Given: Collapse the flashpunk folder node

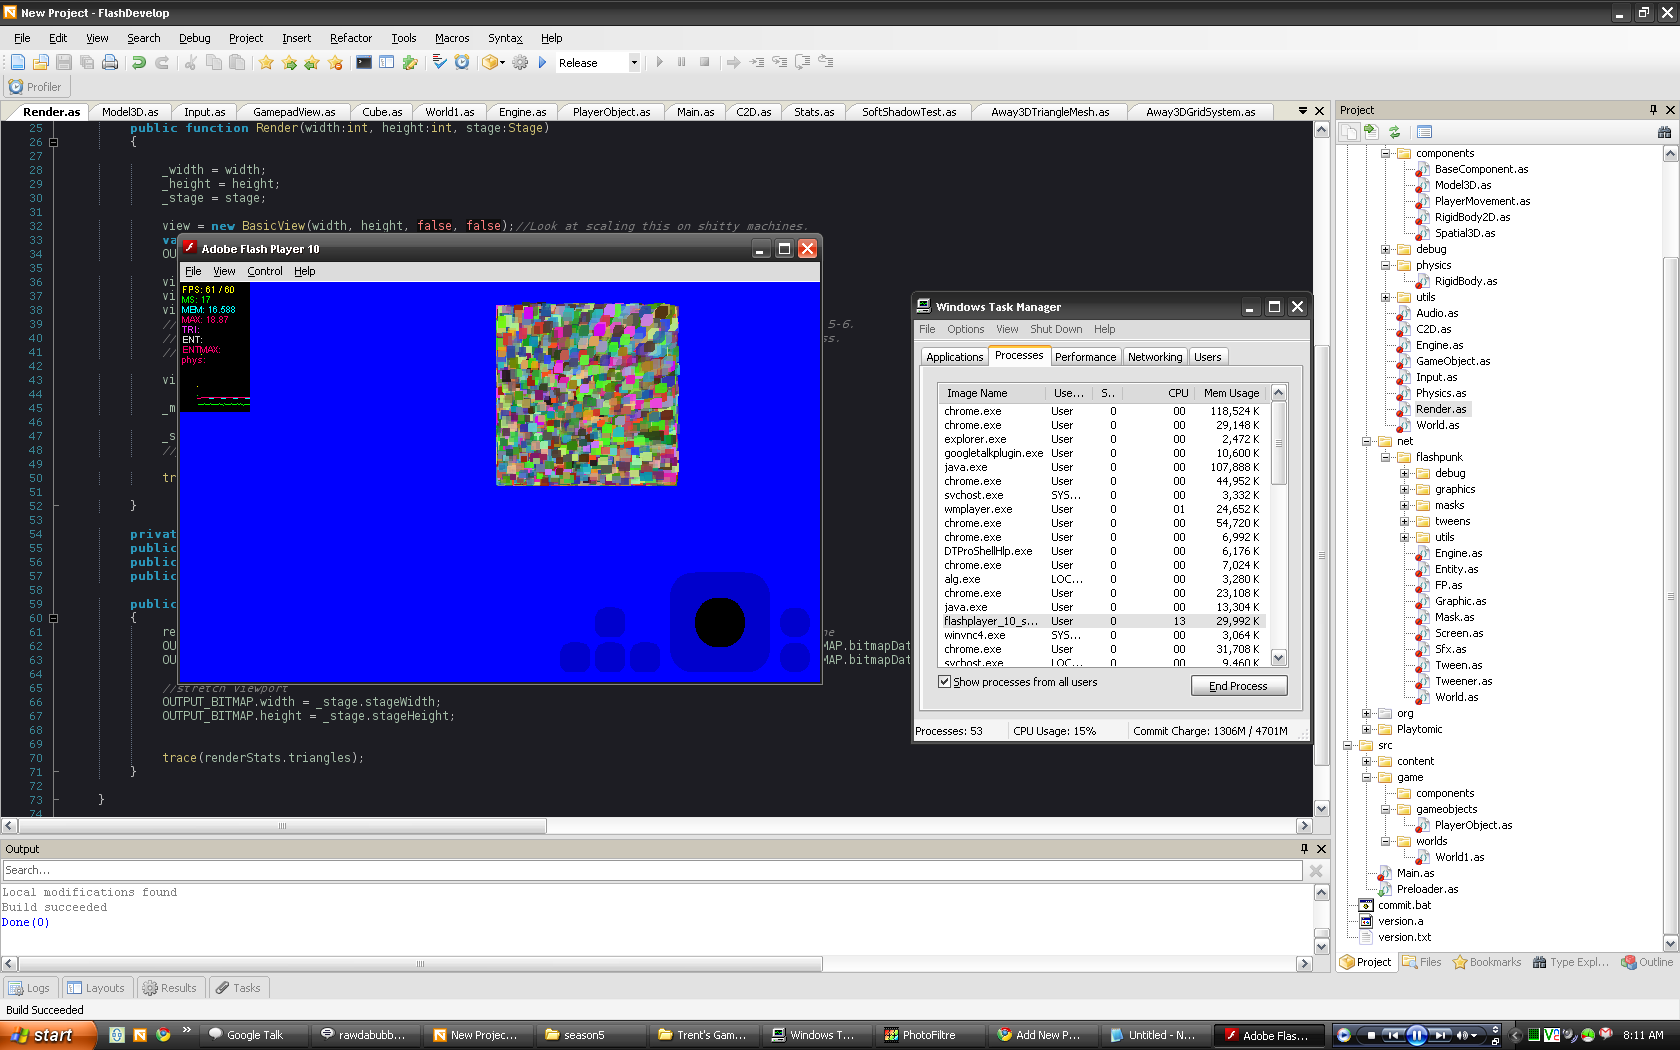Looking at the screenshot, I should [x=1385, y=457].
